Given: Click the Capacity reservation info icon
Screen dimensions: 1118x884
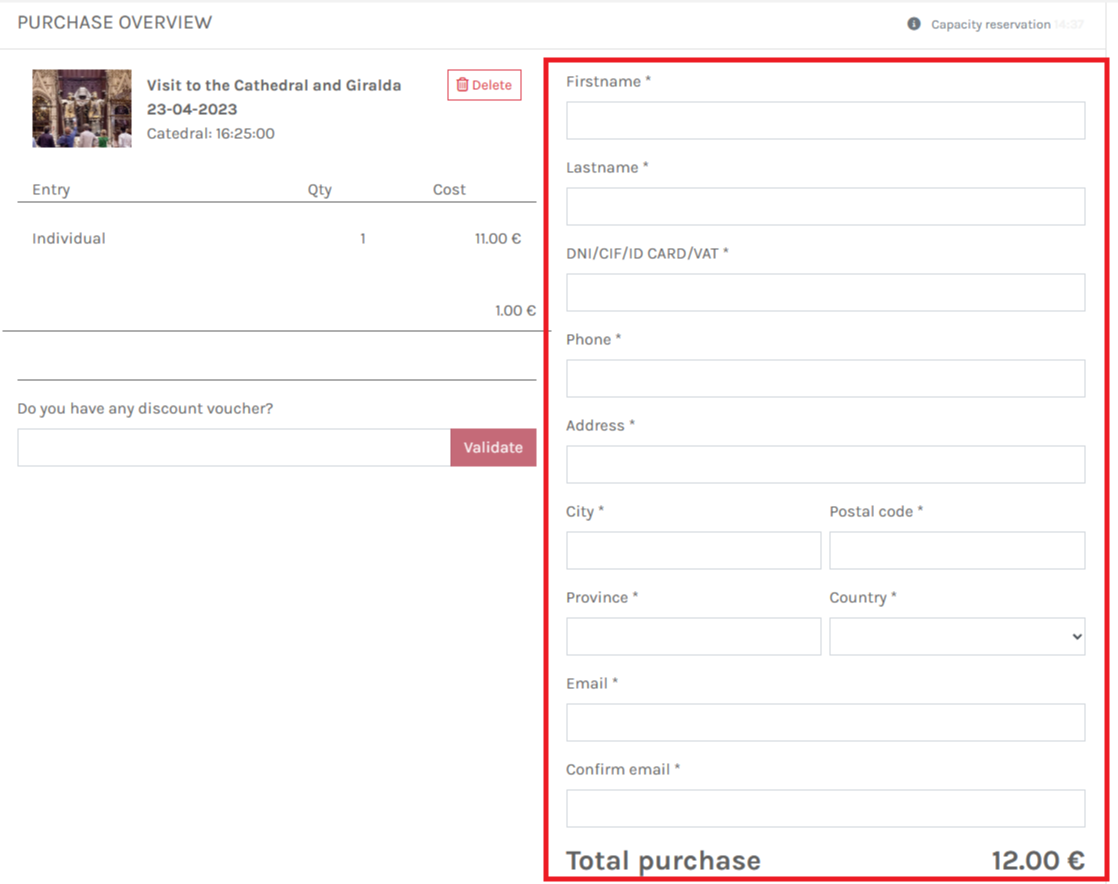Looking at the screenshot, I should coord(913,24).
